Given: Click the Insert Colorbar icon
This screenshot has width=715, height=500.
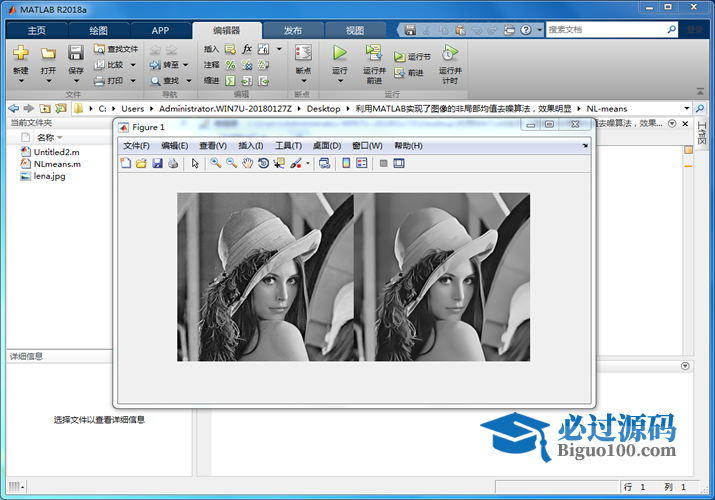Looking at the screenshot, I should coord(346,163).
